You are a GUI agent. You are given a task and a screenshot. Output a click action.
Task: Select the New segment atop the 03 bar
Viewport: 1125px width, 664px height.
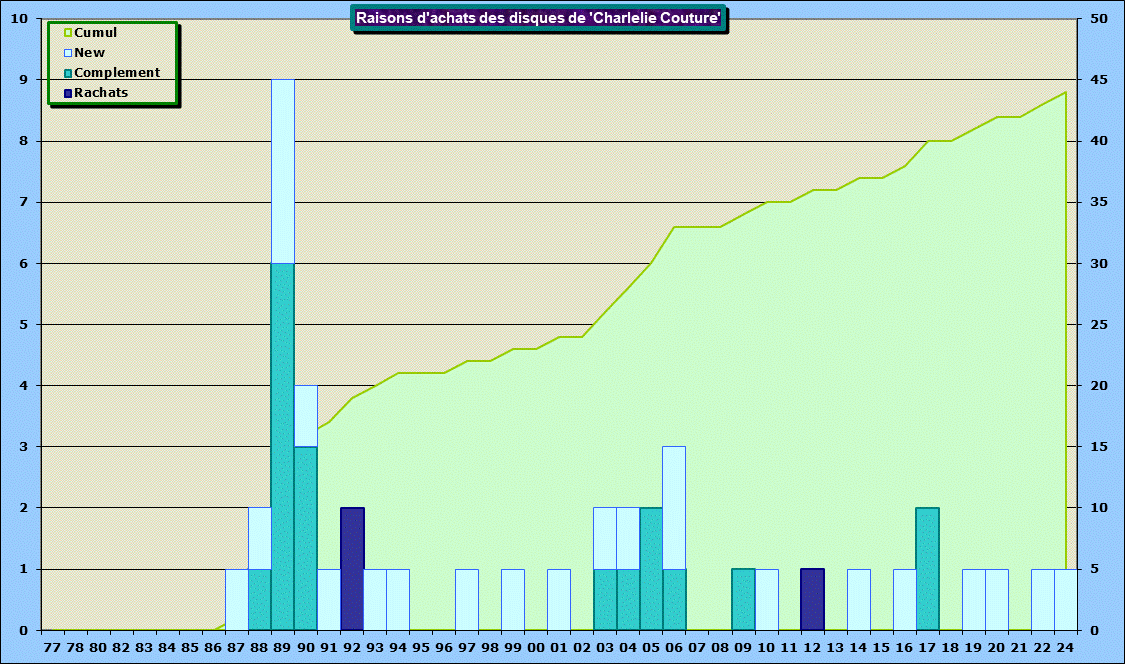pyautogui.click(x=605, y=538)
